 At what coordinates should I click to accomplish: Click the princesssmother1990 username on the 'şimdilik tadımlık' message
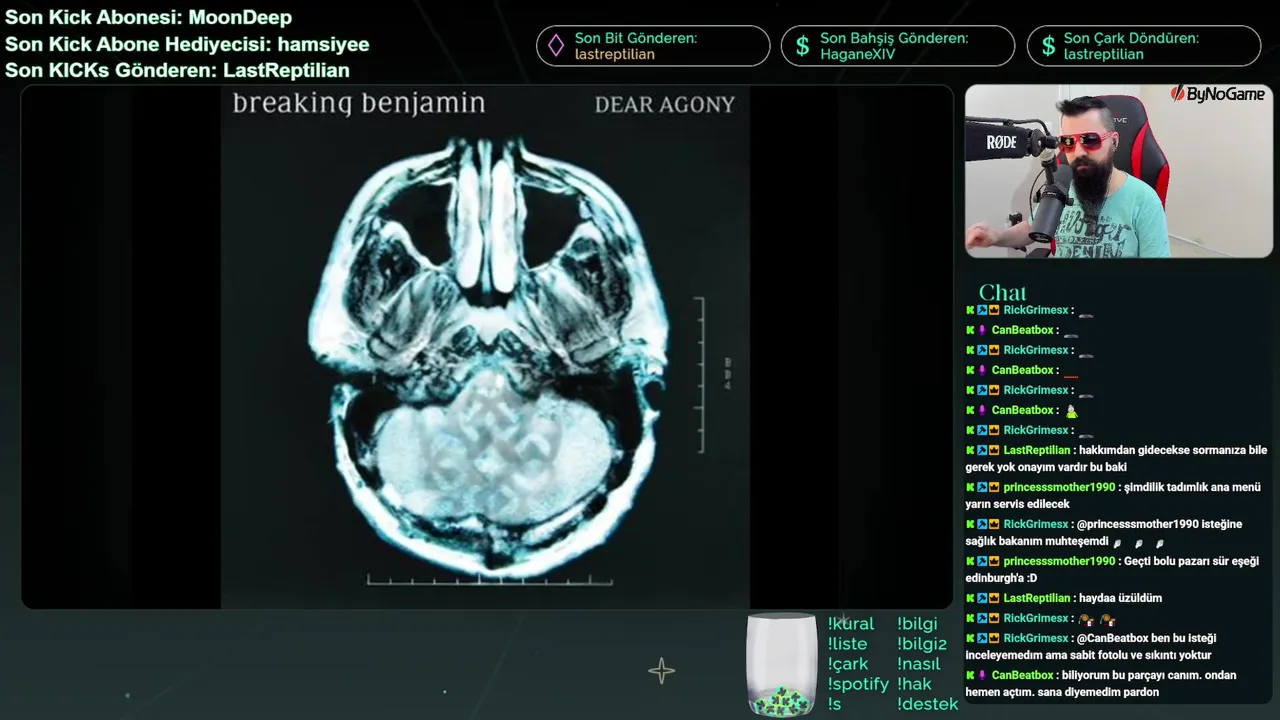pos(1059,487)
